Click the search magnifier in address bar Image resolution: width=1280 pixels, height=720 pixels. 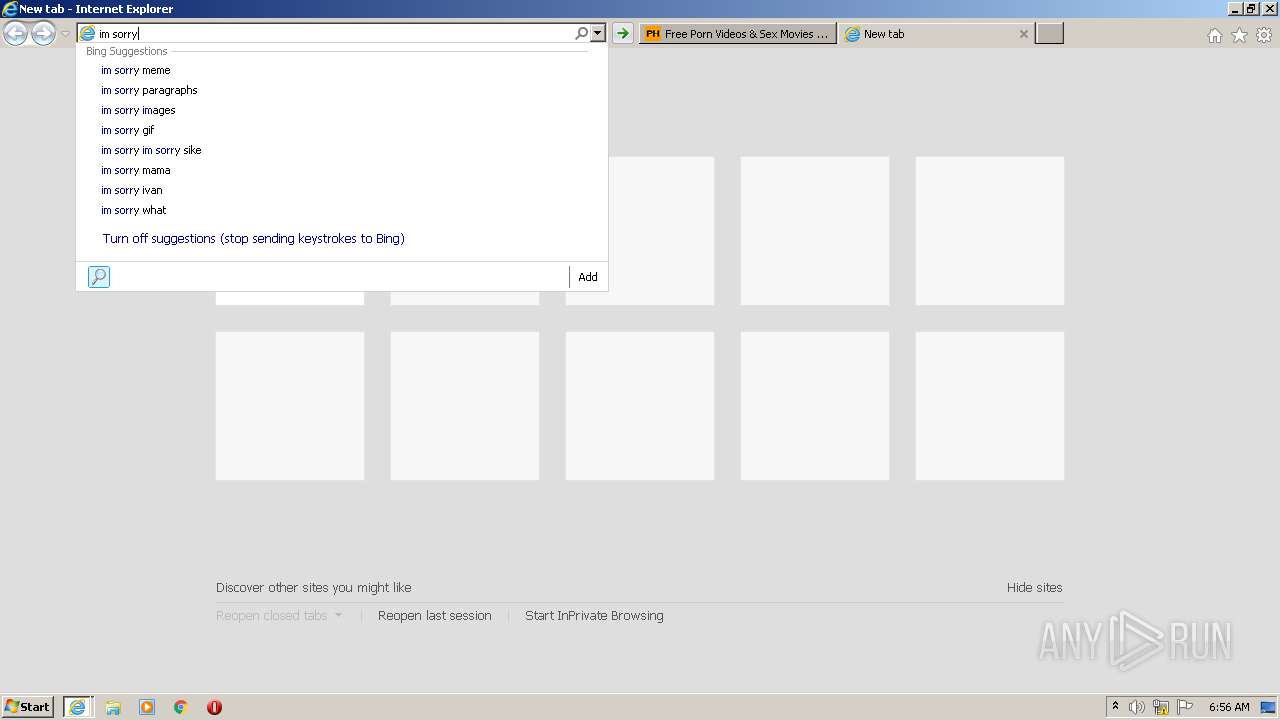coord(581,34)
